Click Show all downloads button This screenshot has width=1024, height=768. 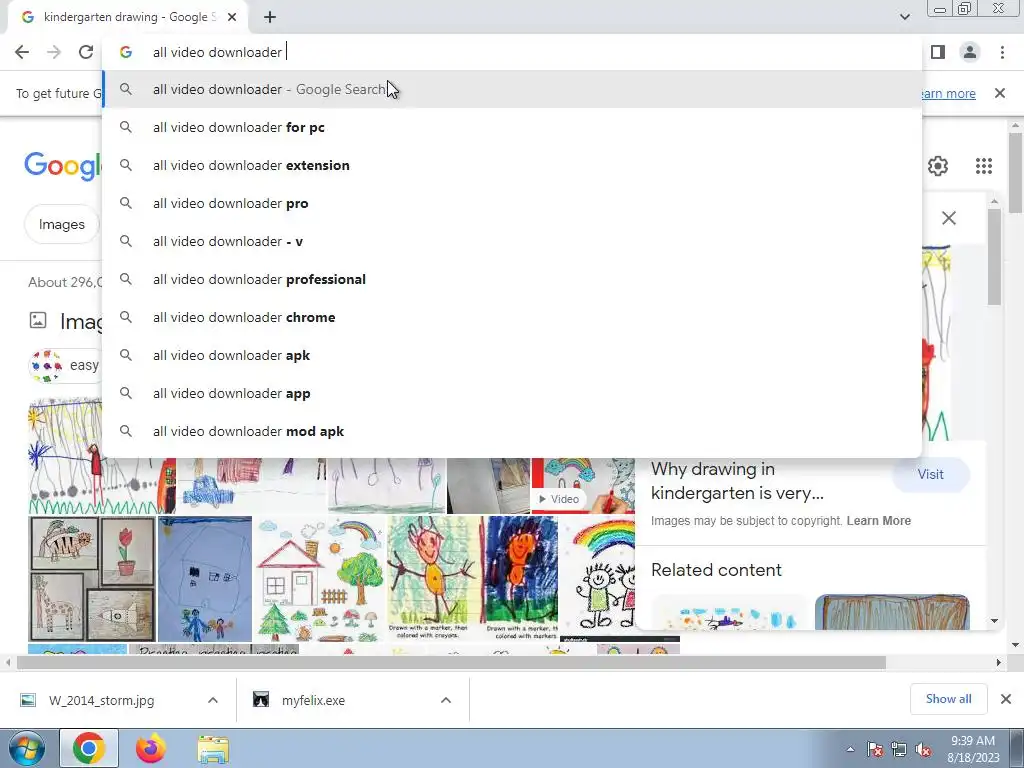(x=948, y=699)
